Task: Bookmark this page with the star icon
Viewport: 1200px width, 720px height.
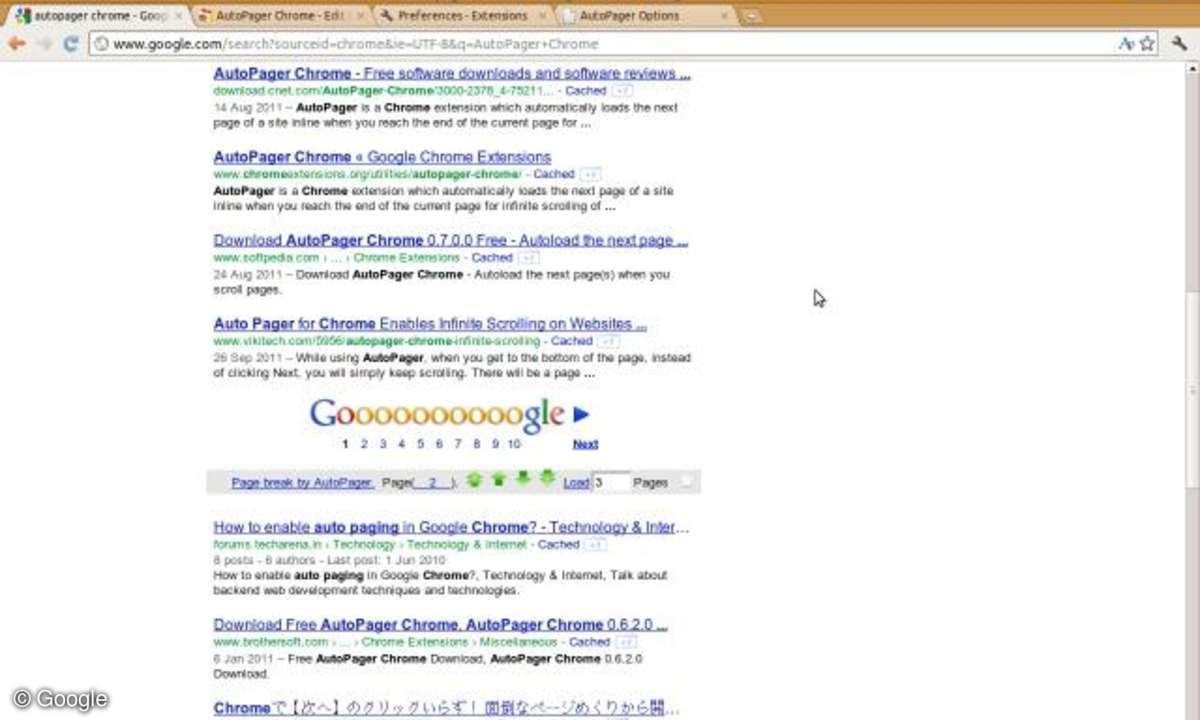Action: [1147, 44]
